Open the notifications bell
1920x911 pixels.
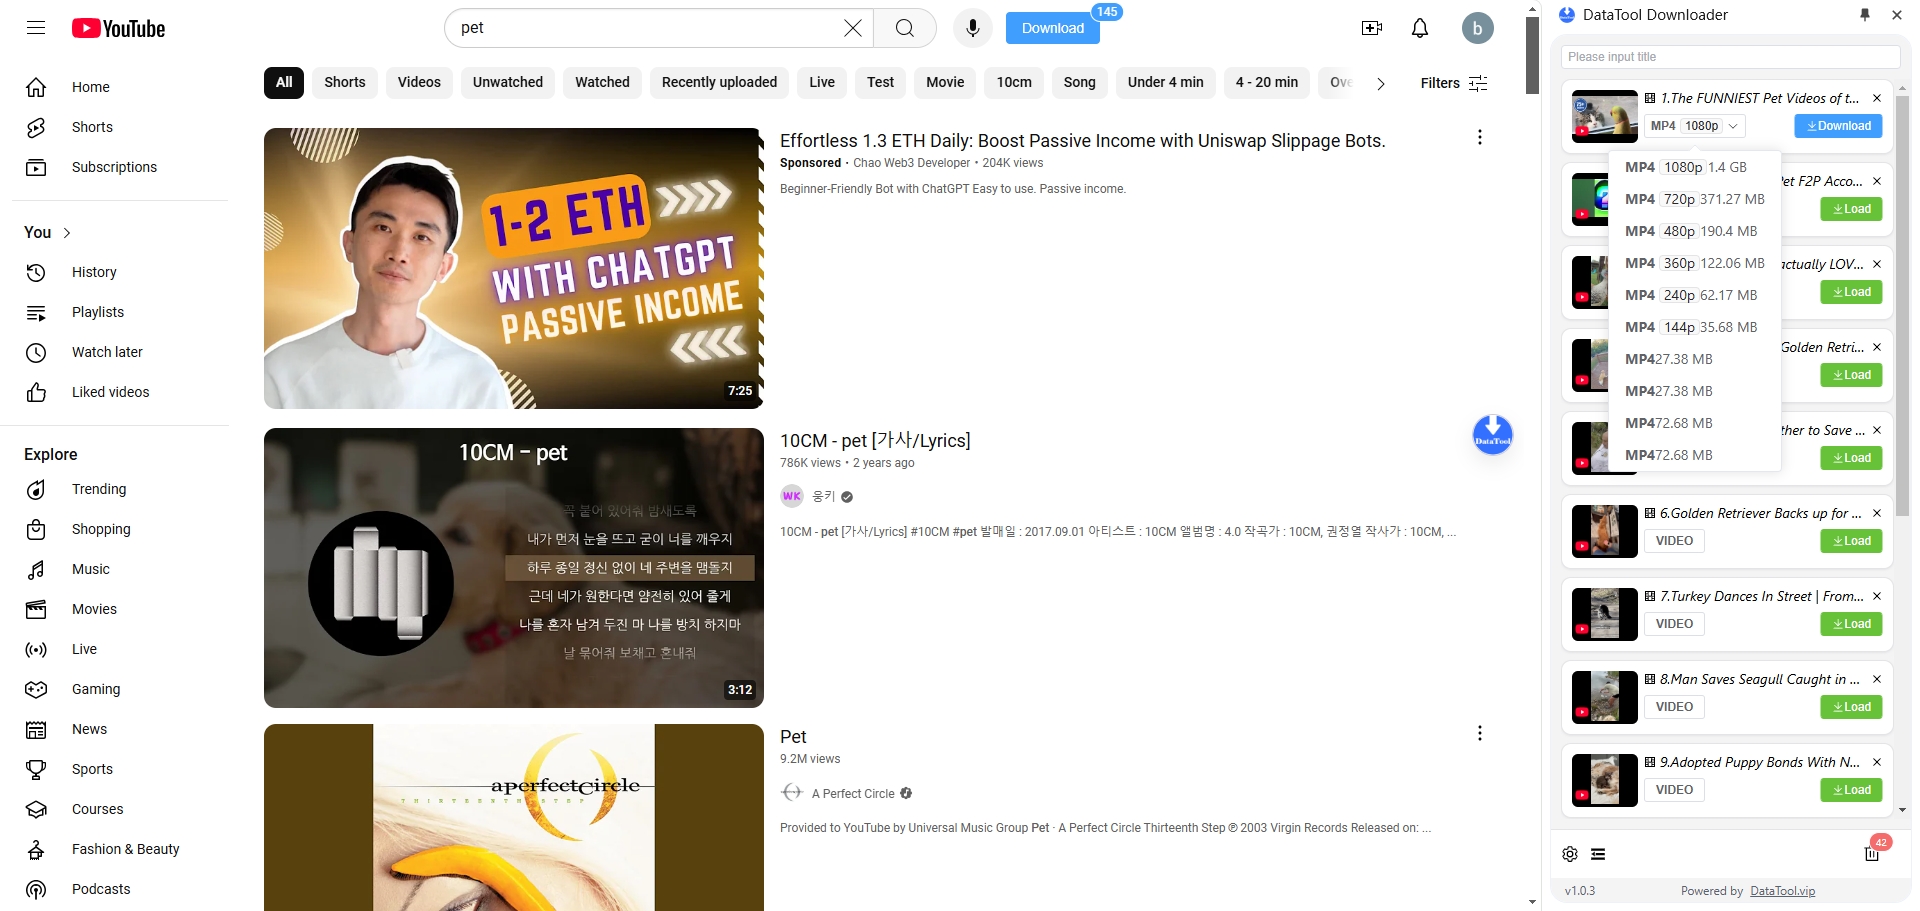pyautogui.click(x=1420, y=28)
